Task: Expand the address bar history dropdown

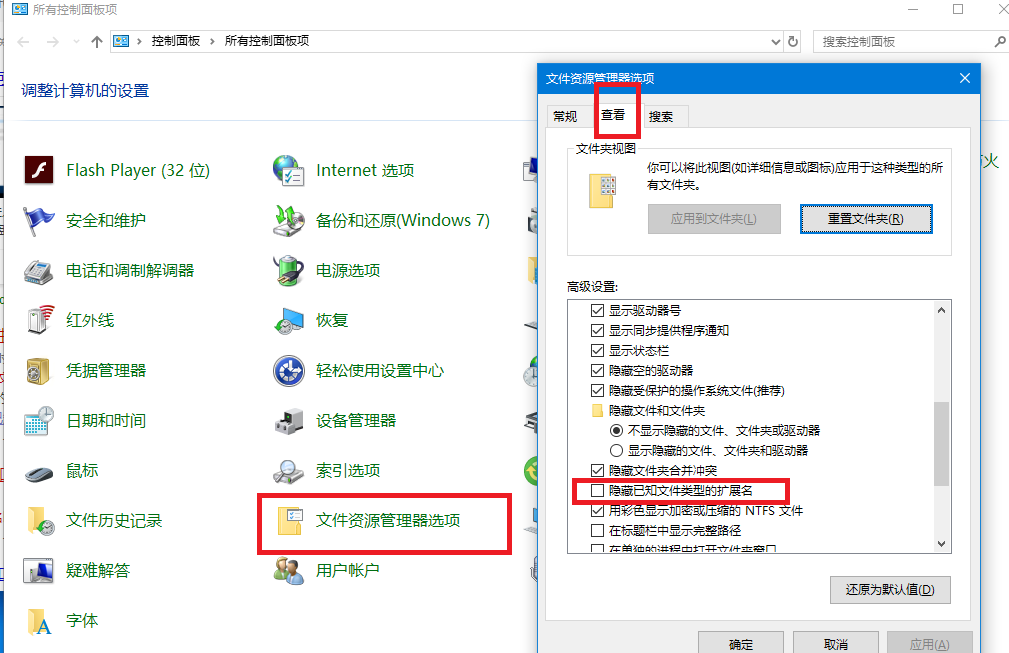Action: (775, 42)
